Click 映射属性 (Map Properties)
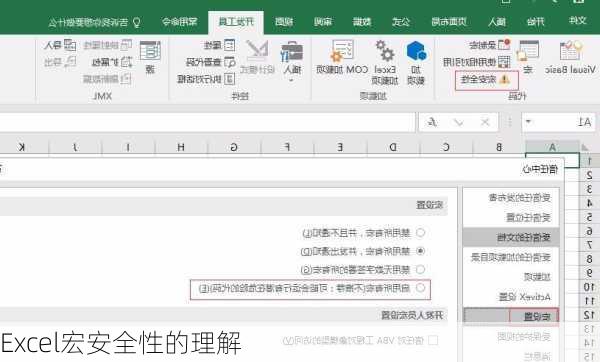Viewport: 600px width, 362px height. (108, 45)
